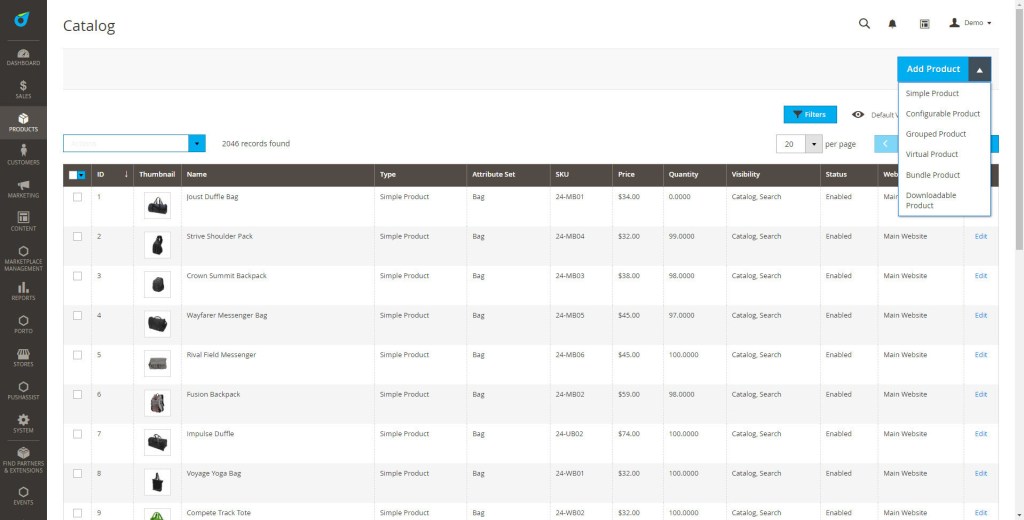The image size is (1024, 520).
Task: Choose Downloadable Product from the menu
Action: (931, 200)
